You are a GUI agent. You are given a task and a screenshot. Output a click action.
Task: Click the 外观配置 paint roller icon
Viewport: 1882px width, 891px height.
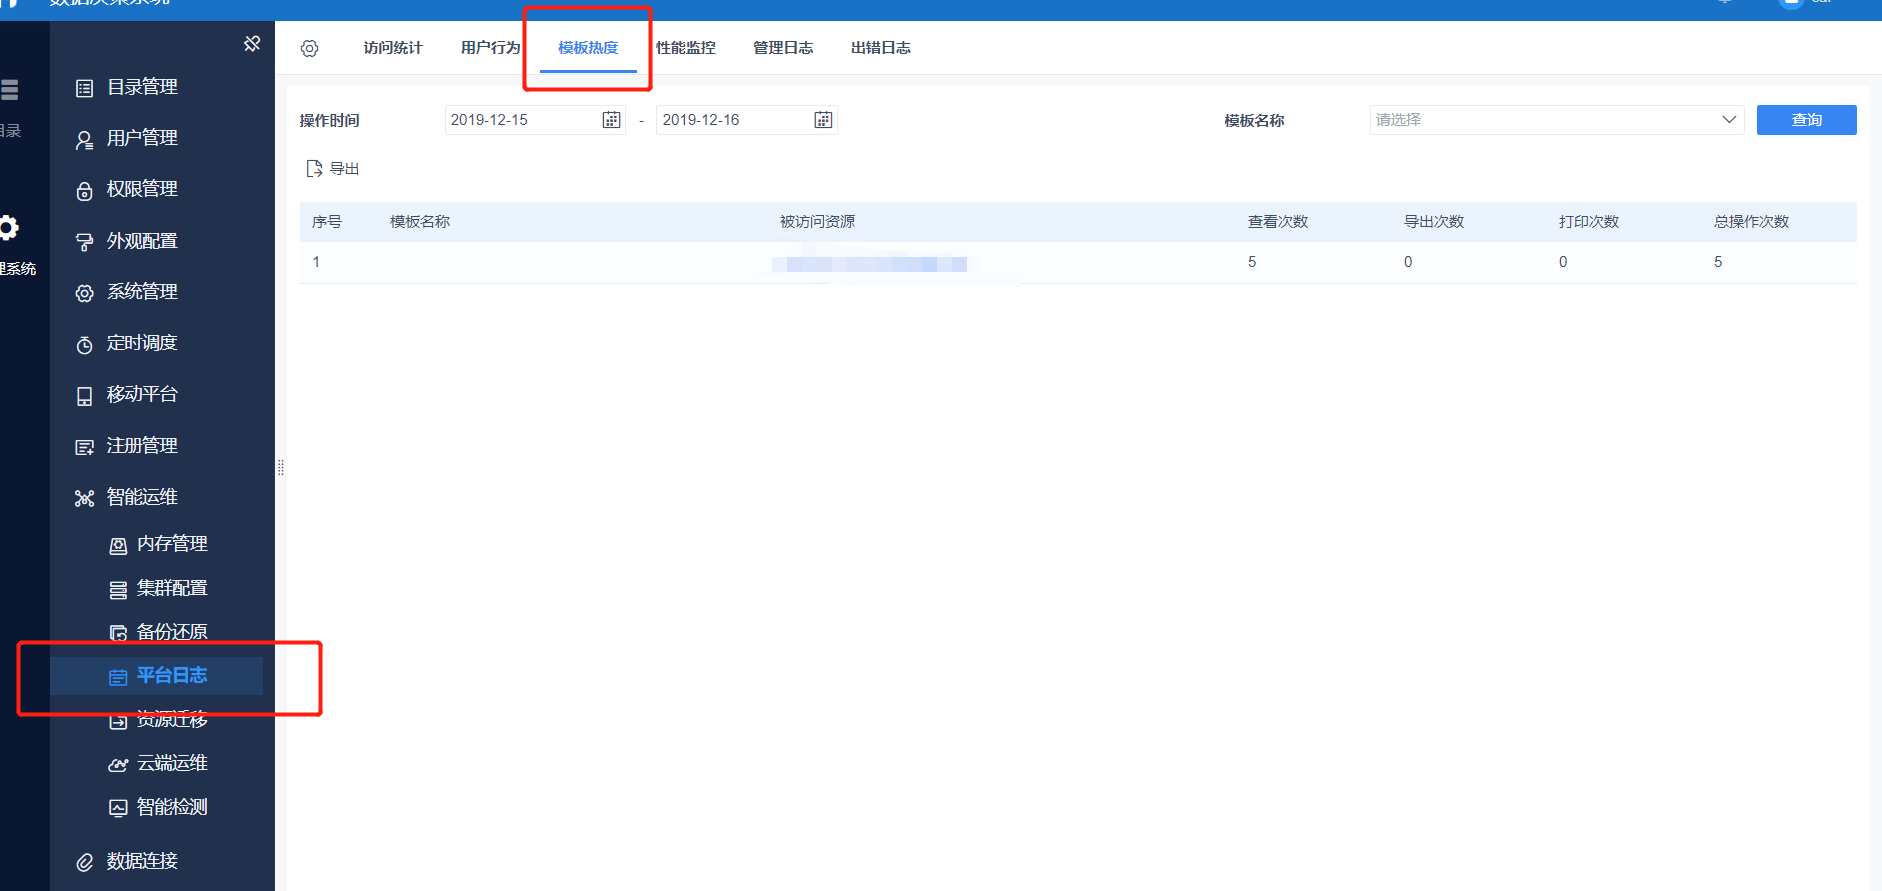coord(85,242)
